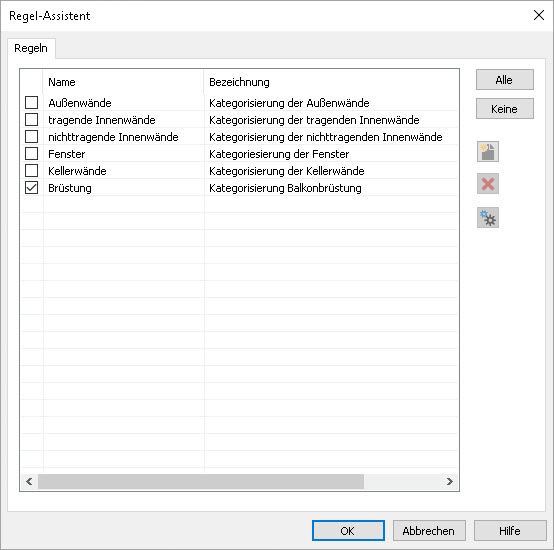
Task: Tick the Fenster rule checkbox
Action: click(x=31, y=153)
